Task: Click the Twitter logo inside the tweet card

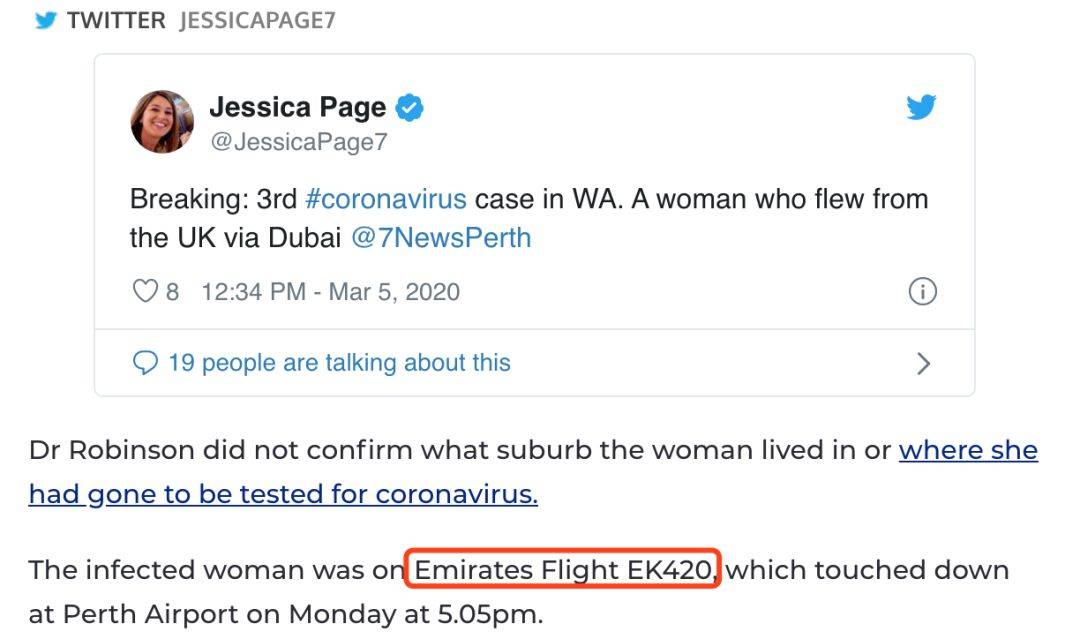Action: 922,107
